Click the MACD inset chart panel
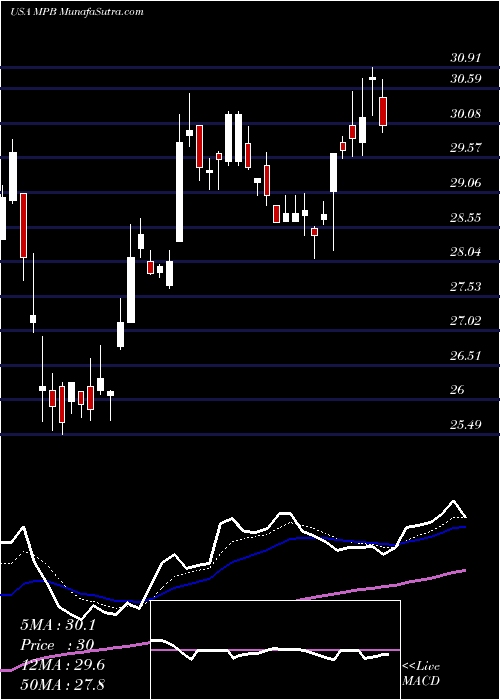The image size is (500, 700). tap(275, 650)
